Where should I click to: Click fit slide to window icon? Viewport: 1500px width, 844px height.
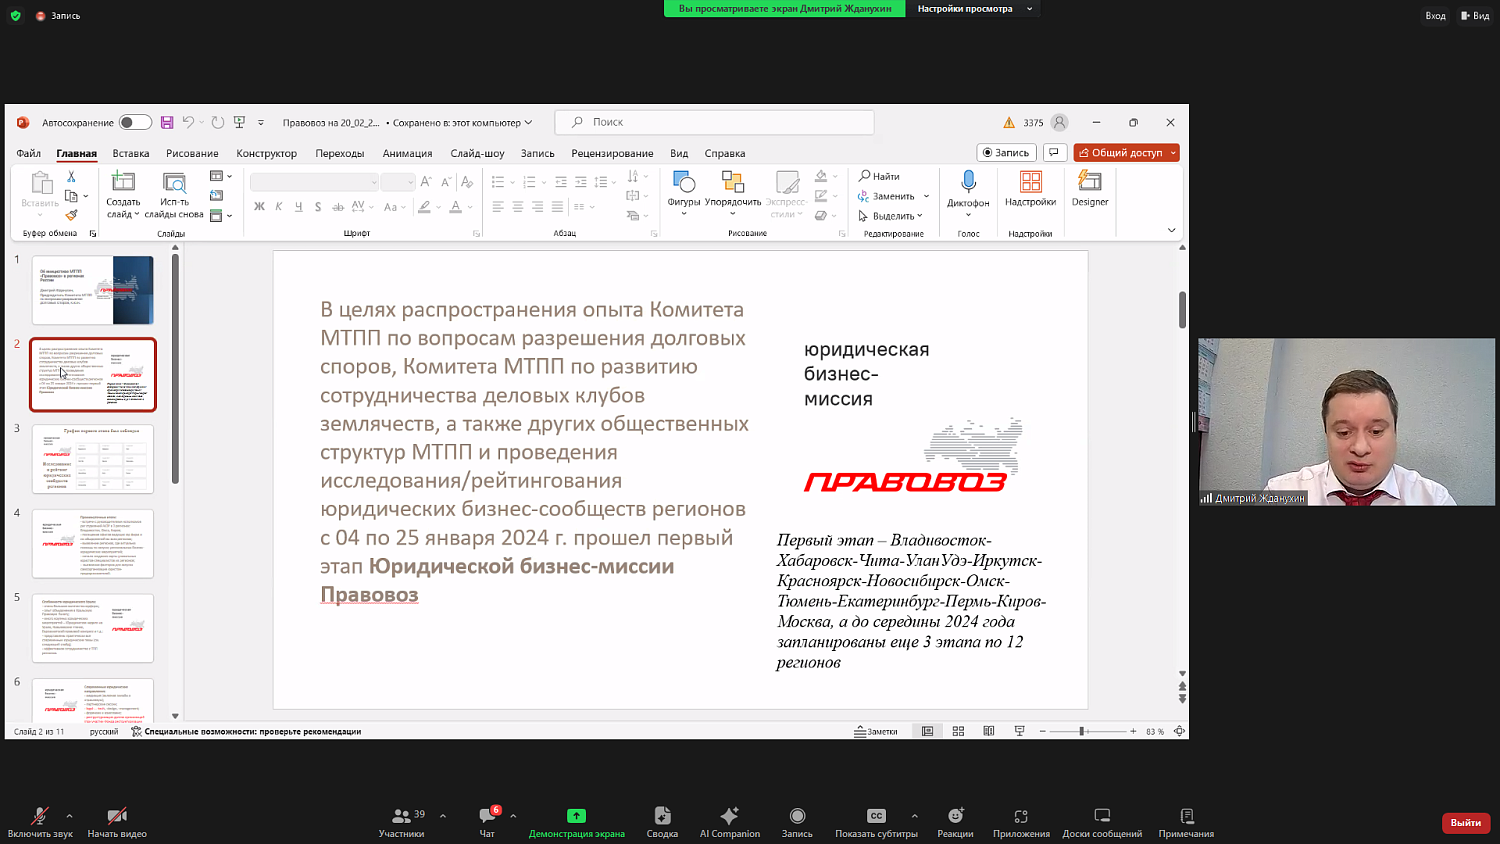tap(1180, 731)
